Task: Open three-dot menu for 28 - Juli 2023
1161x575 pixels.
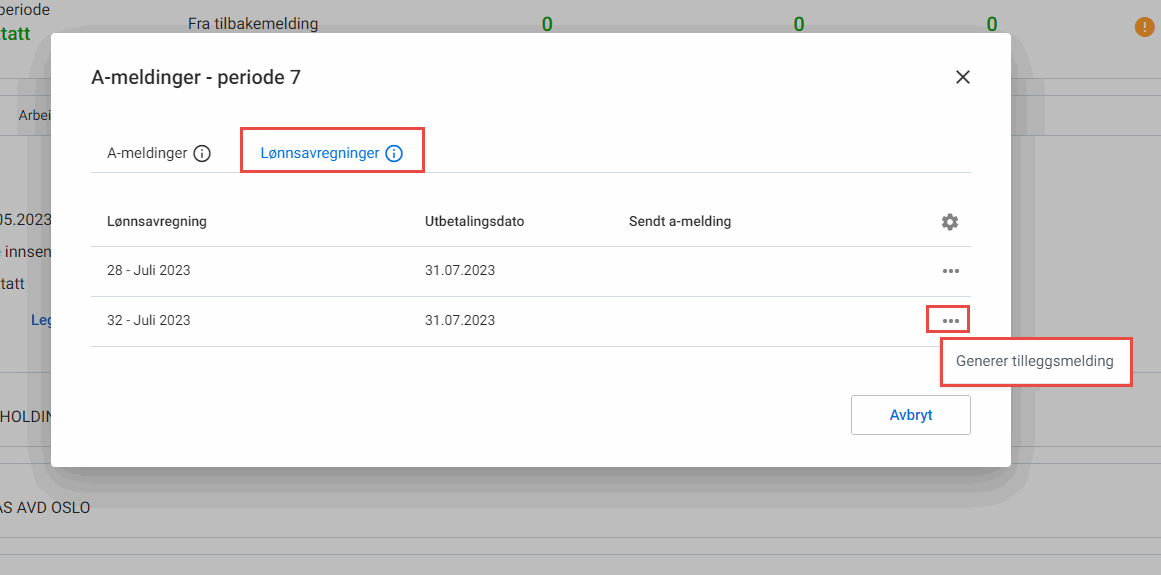Action: click(x=950, y=271)
